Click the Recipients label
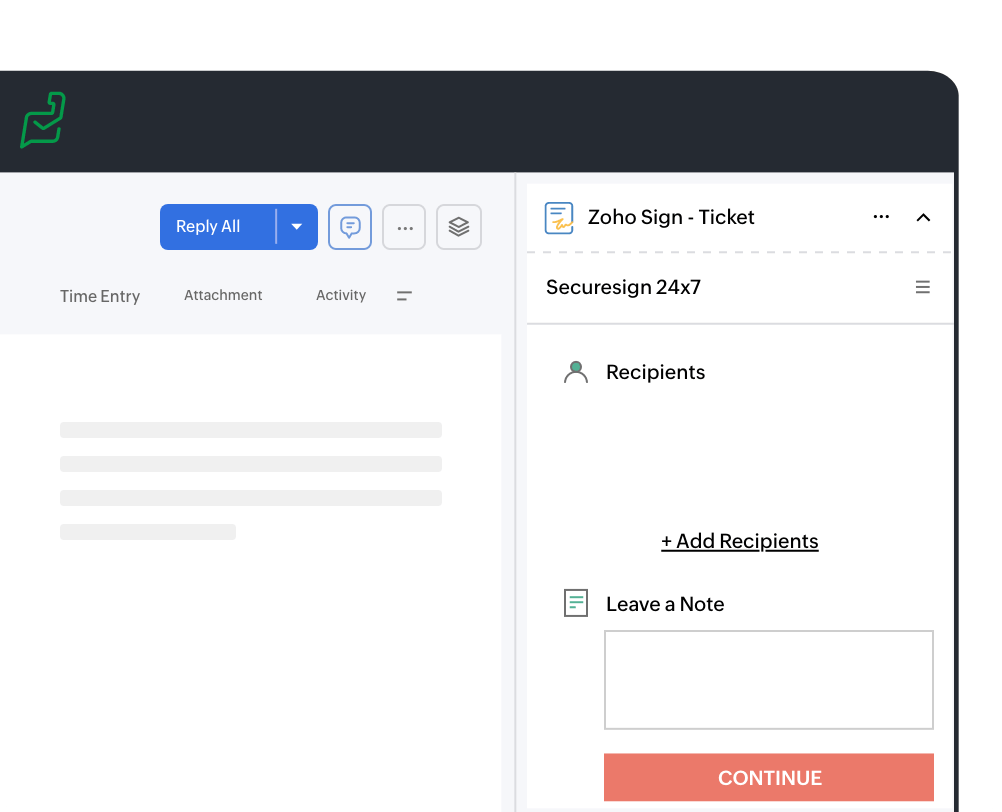Viewport: 1002px width, 812px height. click(x=656, y=372)
